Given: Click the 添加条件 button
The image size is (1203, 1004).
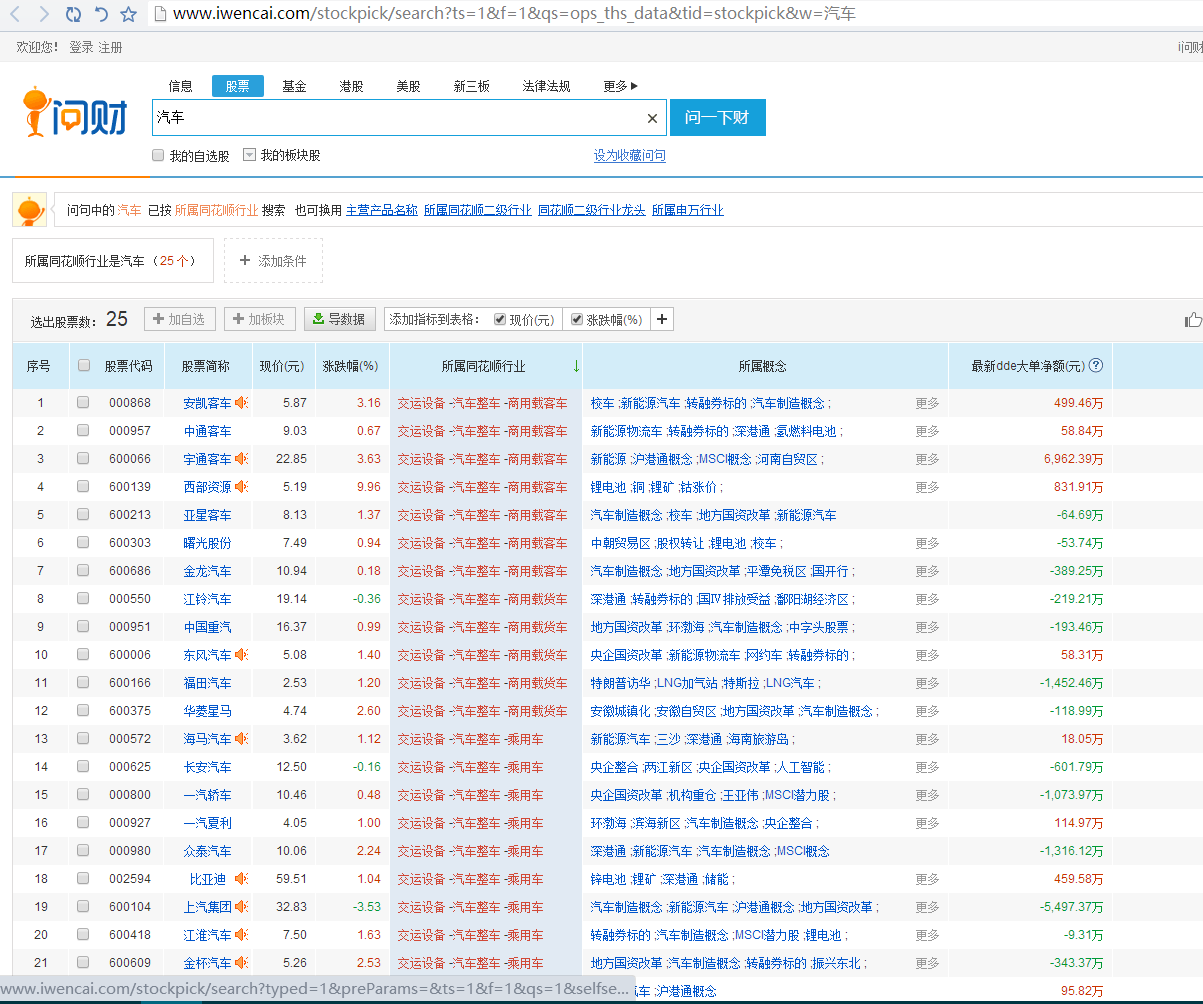Looking at the screenshot, I should coord(273,261).
